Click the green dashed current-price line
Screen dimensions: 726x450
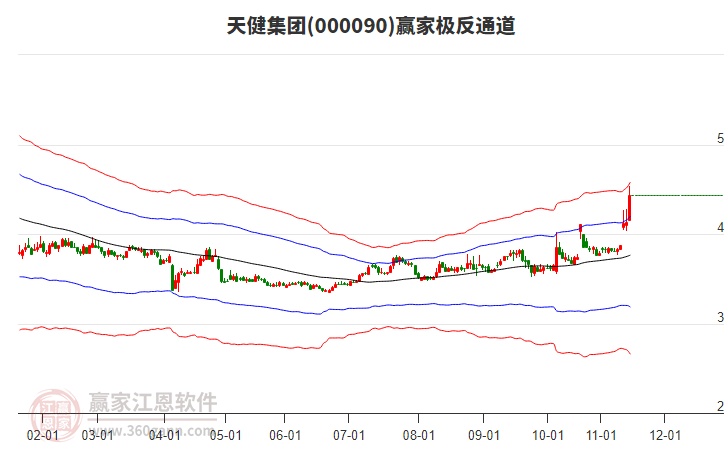[x=677, y=196]
